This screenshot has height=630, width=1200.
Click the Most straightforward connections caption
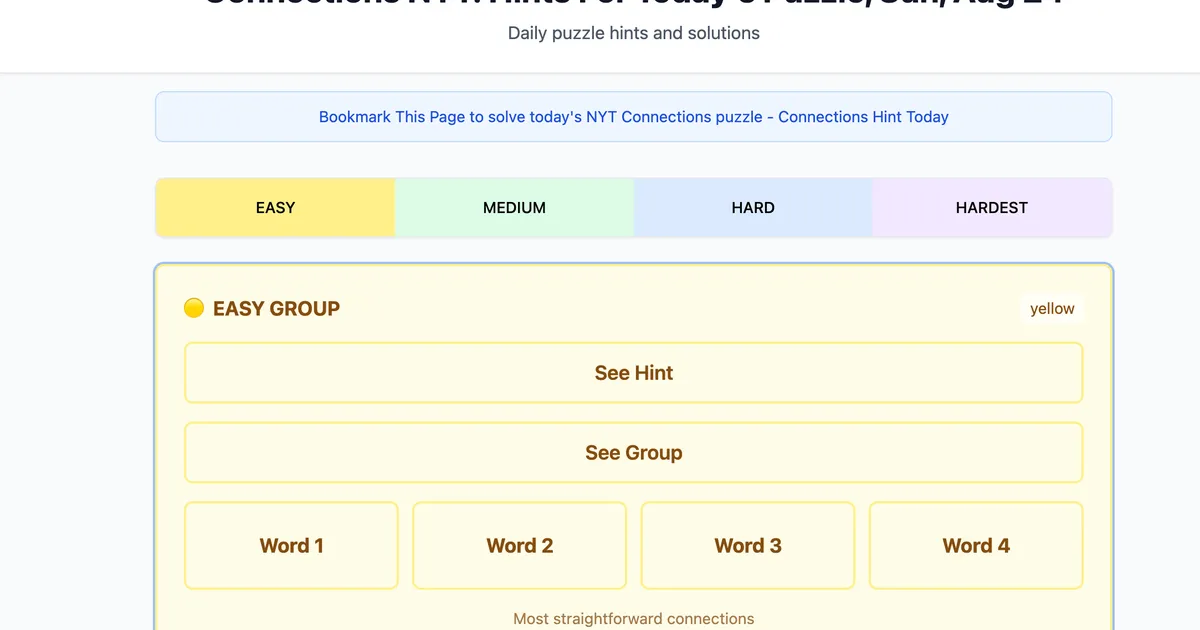pyautogui.click(x=633, y=618)
